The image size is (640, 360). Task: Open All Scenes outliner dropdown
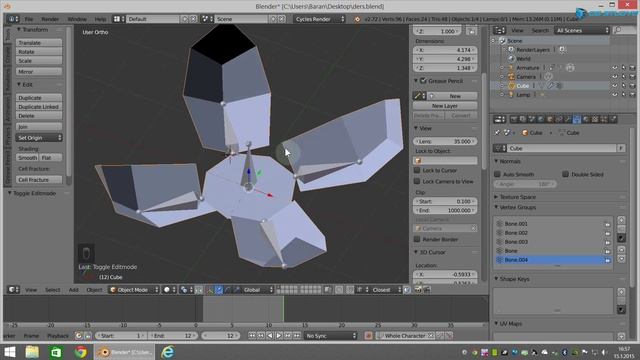click(x=582, y=30)
